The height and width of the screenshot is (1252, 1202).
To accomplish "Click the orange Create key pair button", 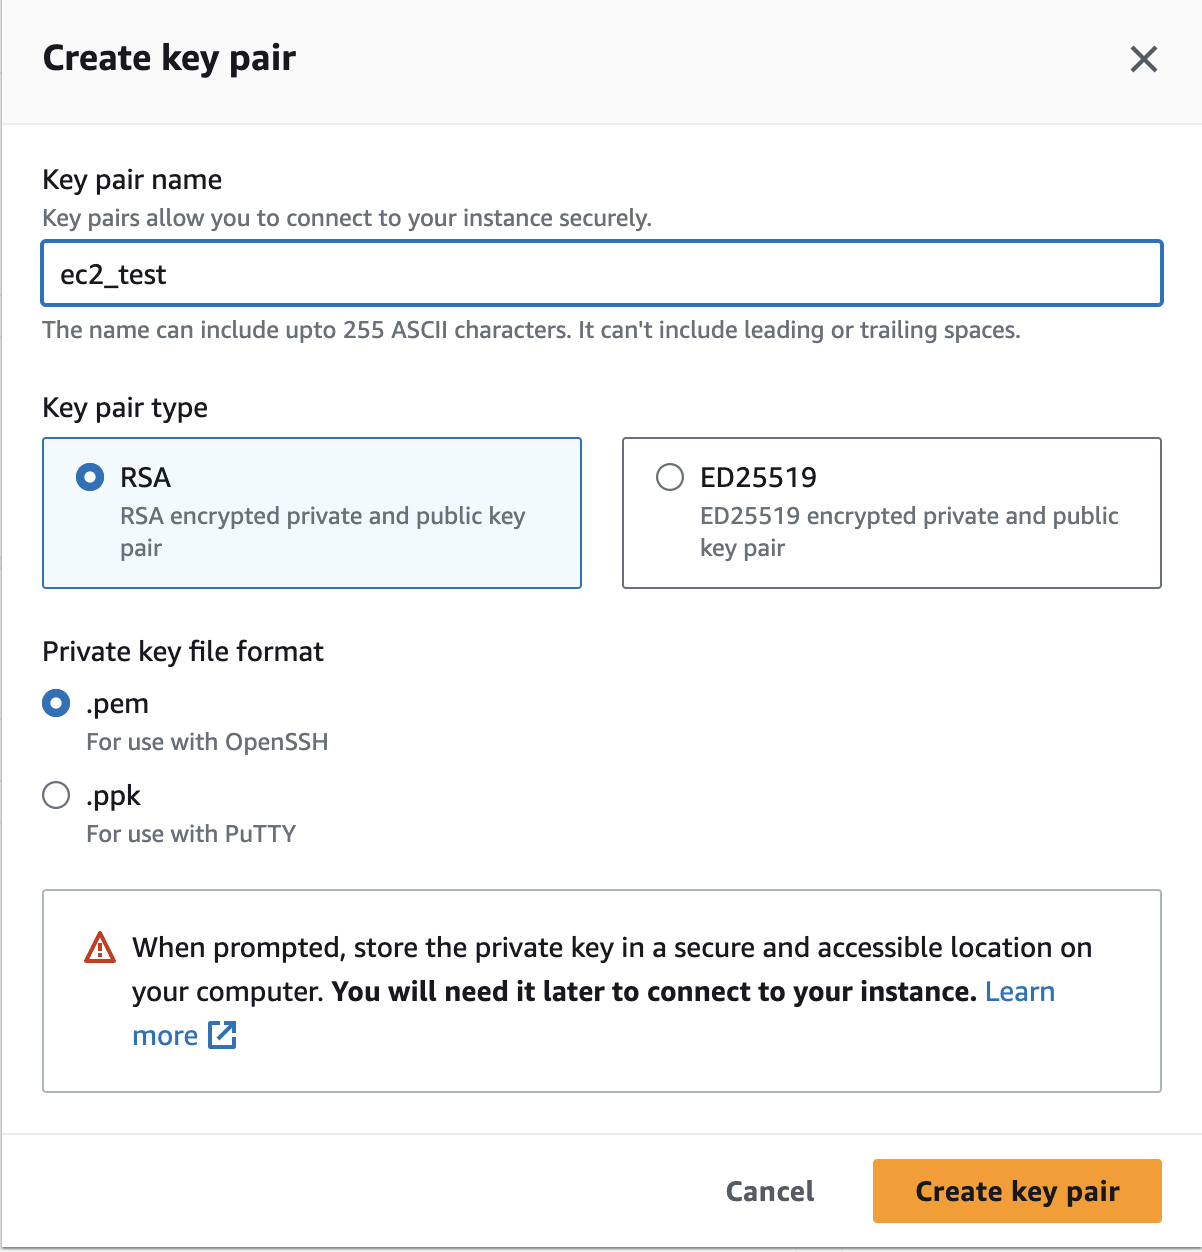I will 1016,1191.
